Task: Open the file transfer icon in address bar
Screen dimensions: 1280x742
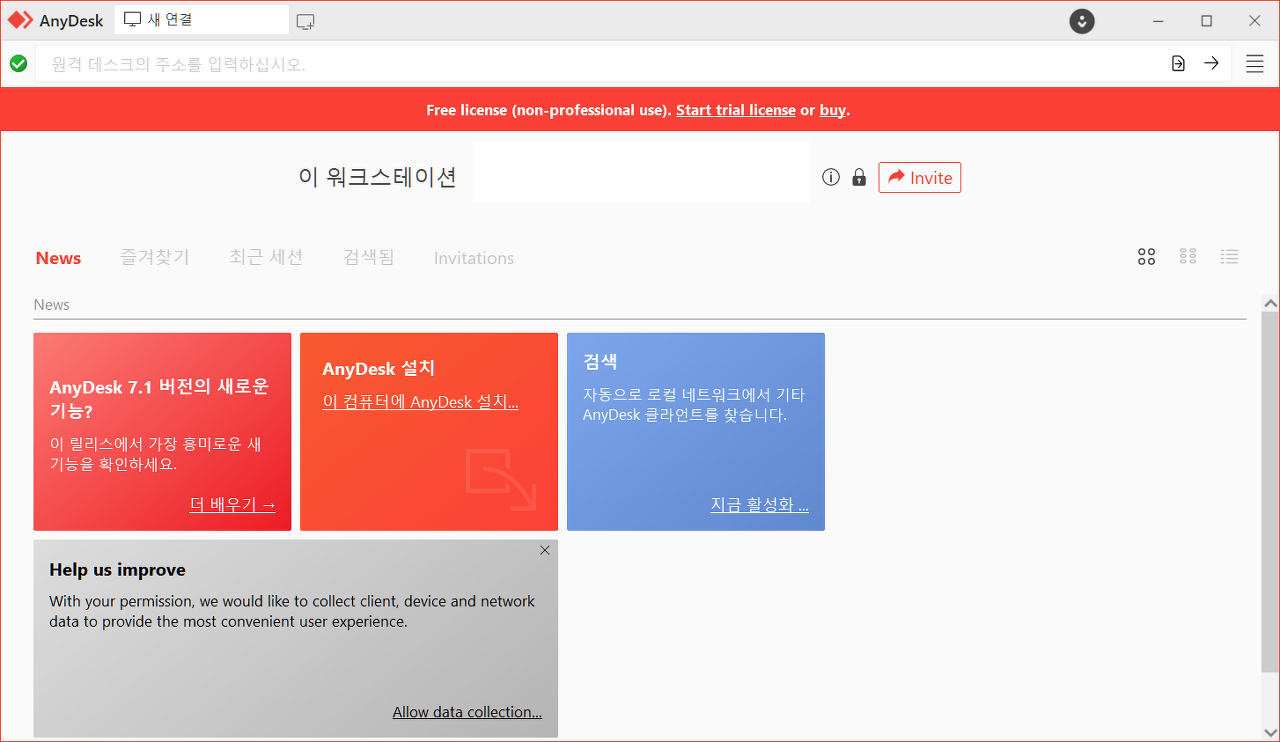Action: coord(1178,64)
